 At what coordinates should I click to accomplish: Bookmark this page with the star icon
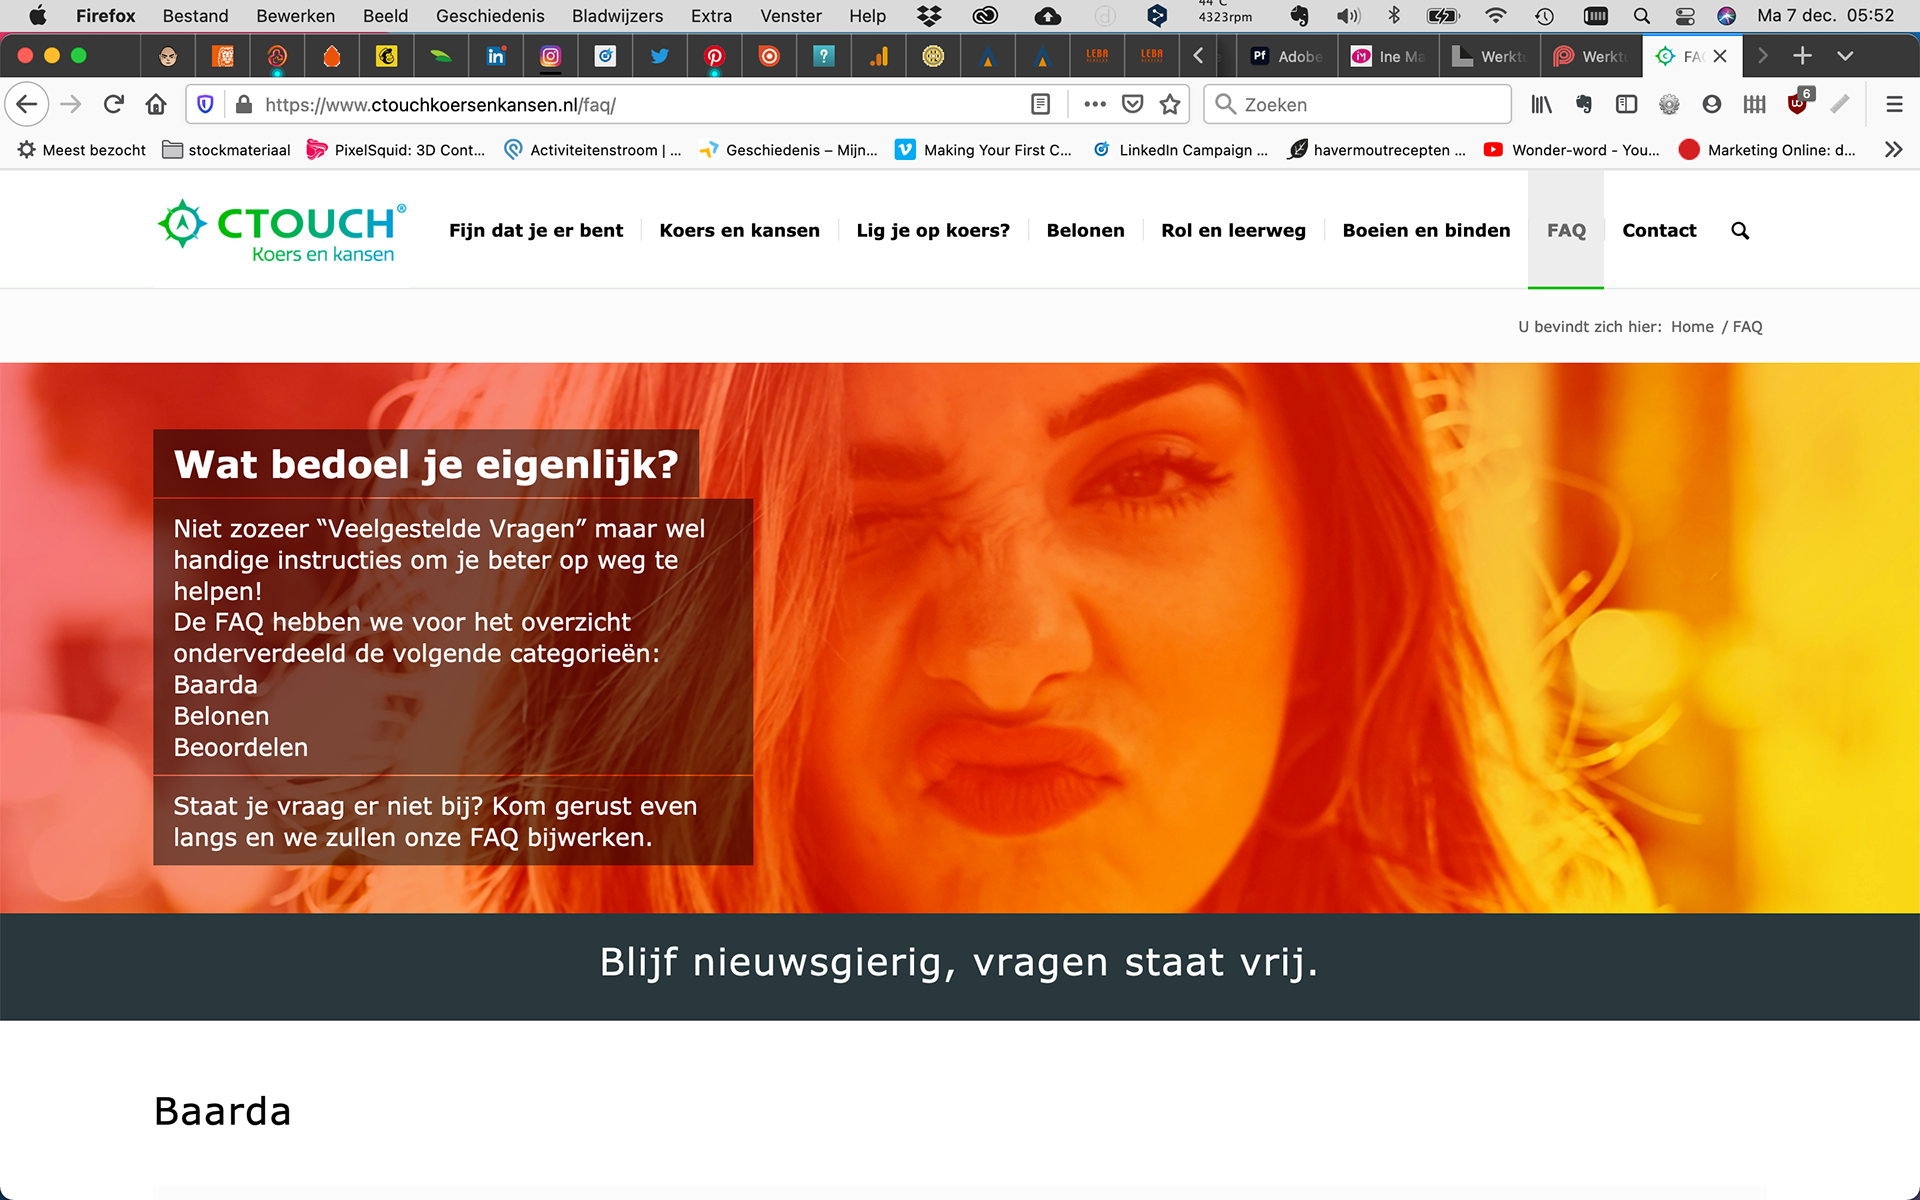[x=1170, y=104]
